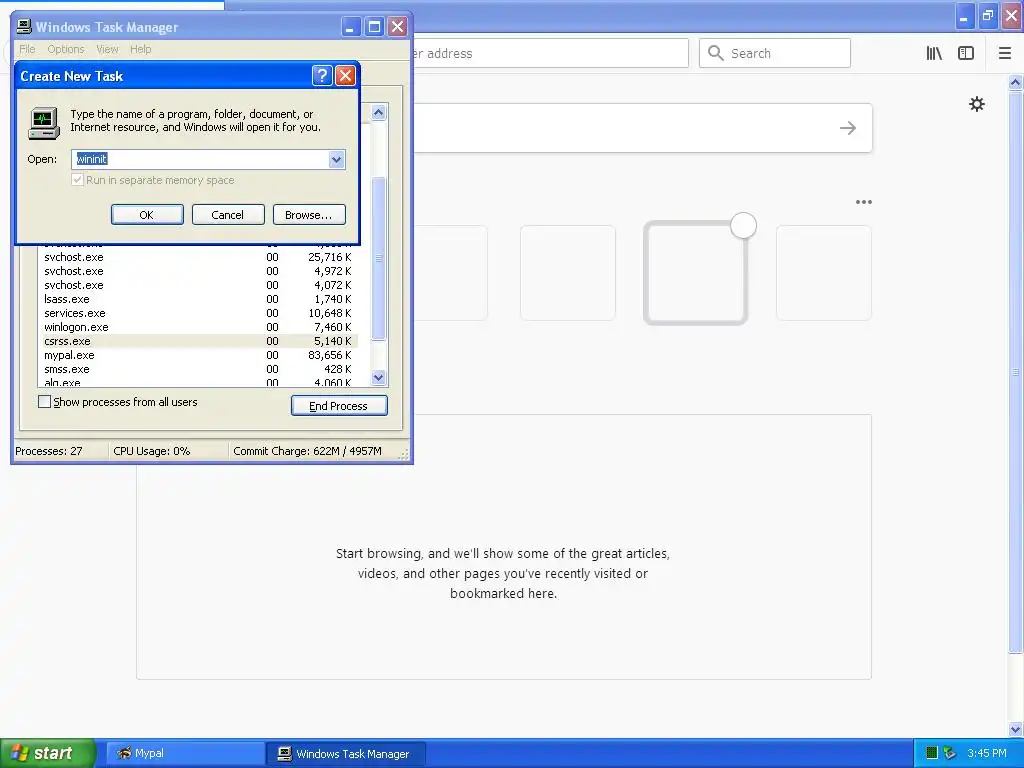
Task: Open the Mypal library icon
Action: pyautogui.click(x=934, y=54)
